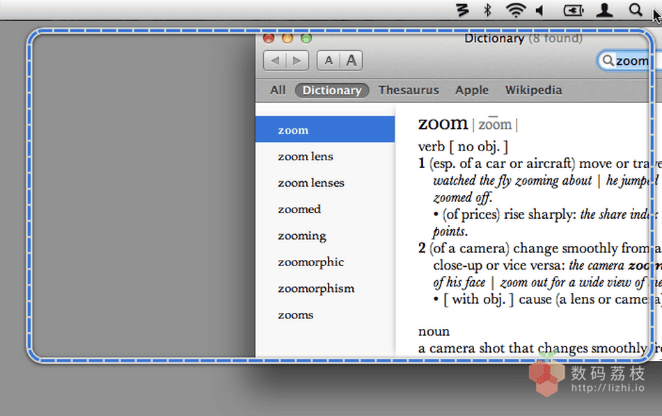Switch to the Thesaurus tab
Screen dimensions: 662x416
click(x=408, y=90)
